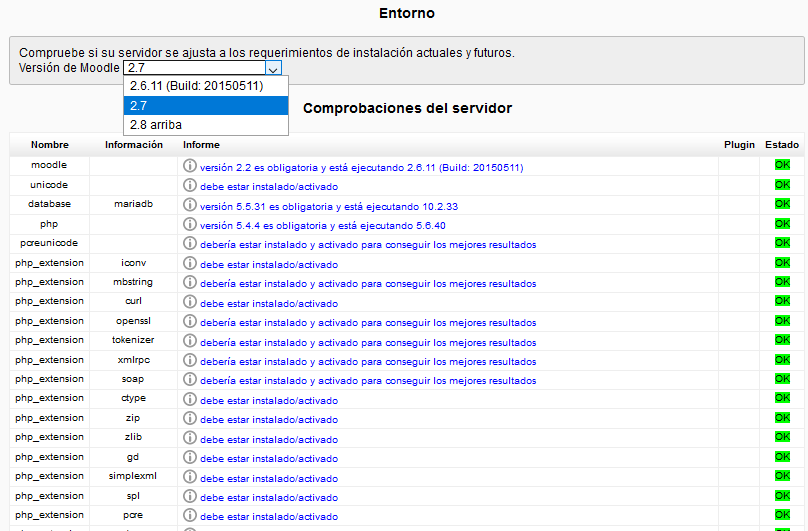Open simplexml debe estar instalado/activado link
Viewport: 808px width, 531px height.
coord(269,479)
